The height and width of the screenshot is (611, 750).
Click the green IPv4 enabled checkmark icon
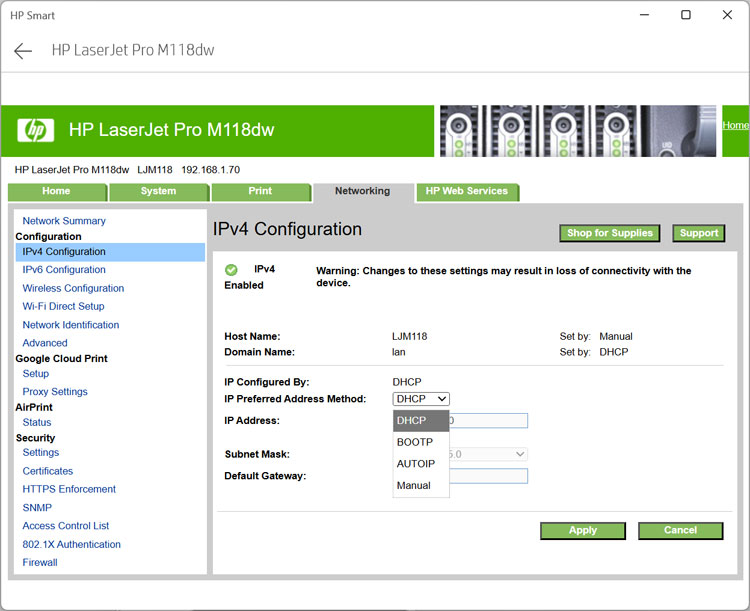pos(231,270)
